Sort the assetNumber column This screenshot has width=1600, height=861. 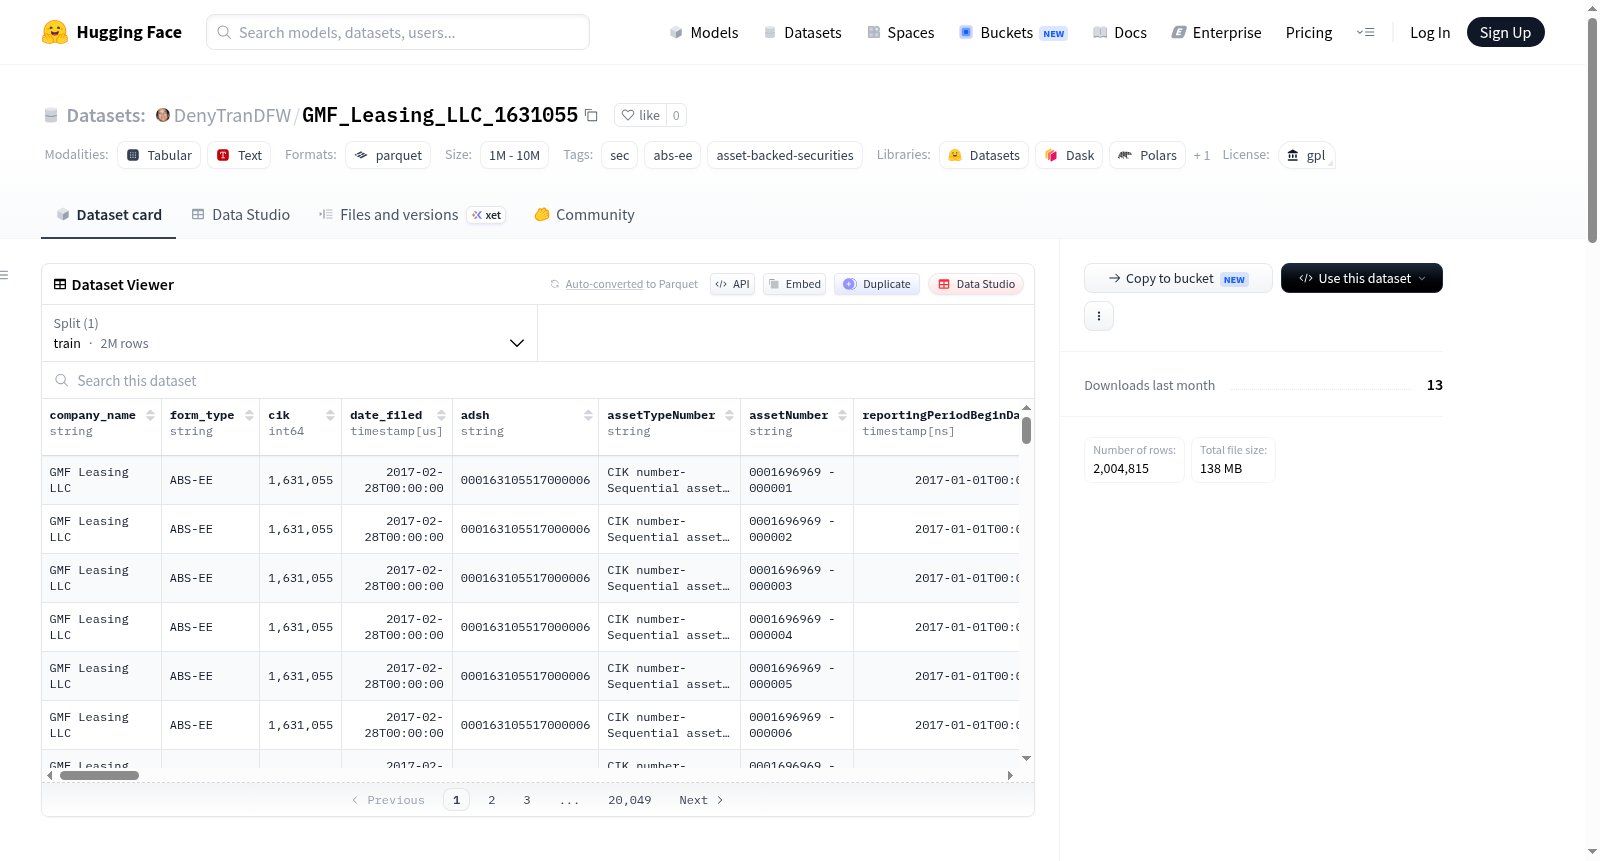pos(842,415)
